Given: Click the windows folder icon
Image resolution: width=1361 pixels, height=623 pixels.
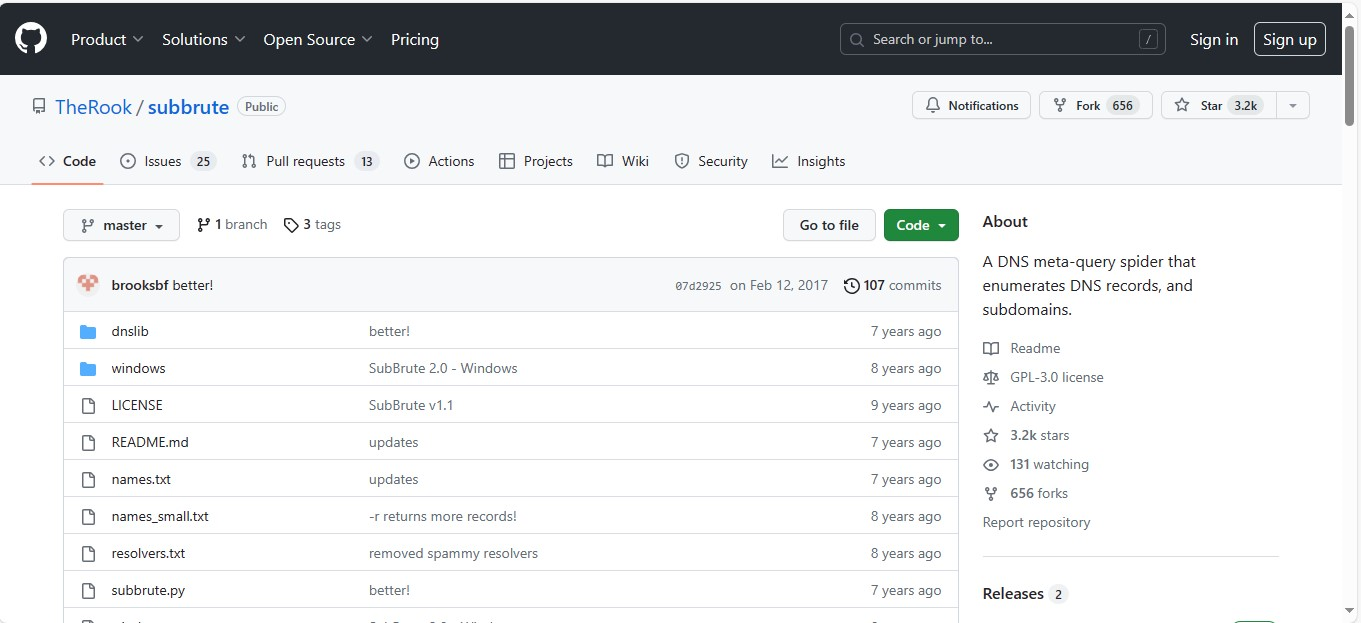Looking at the screenshot, I should [88, 368].
